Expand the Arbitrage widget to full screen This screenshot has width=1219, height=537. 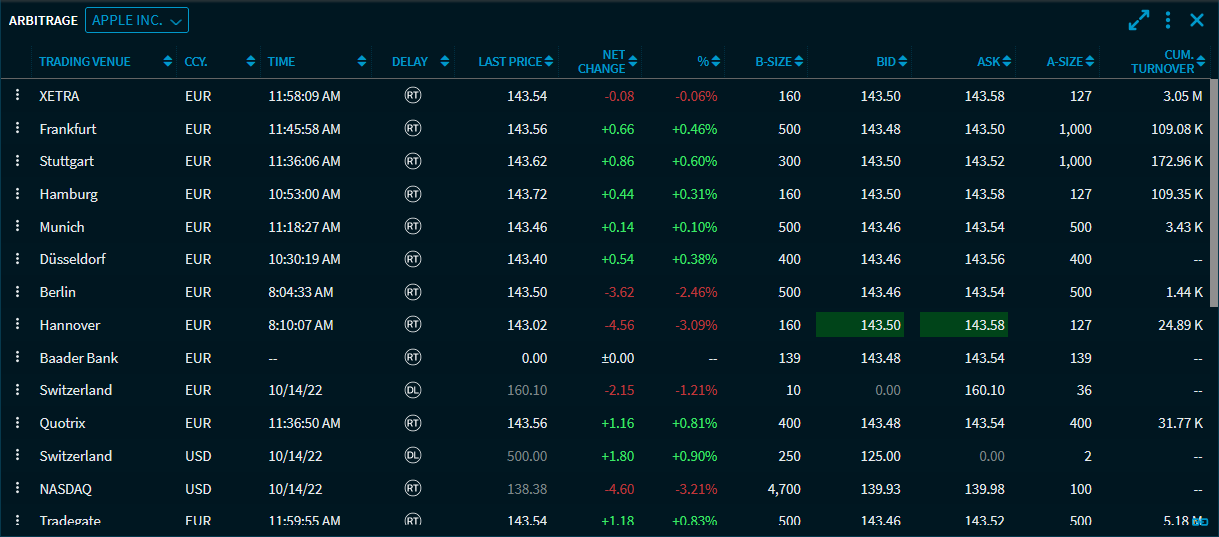tap(1138, 20)
